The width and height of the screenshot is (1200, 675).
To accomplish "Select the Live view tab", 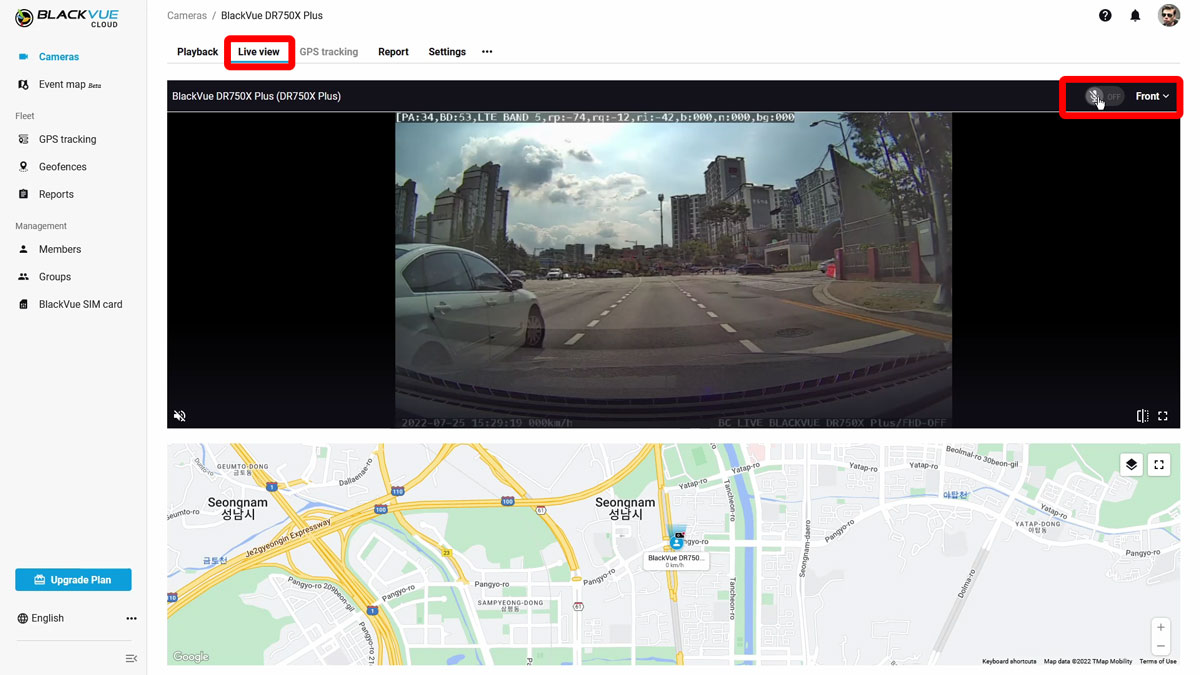I will point(259,52).
